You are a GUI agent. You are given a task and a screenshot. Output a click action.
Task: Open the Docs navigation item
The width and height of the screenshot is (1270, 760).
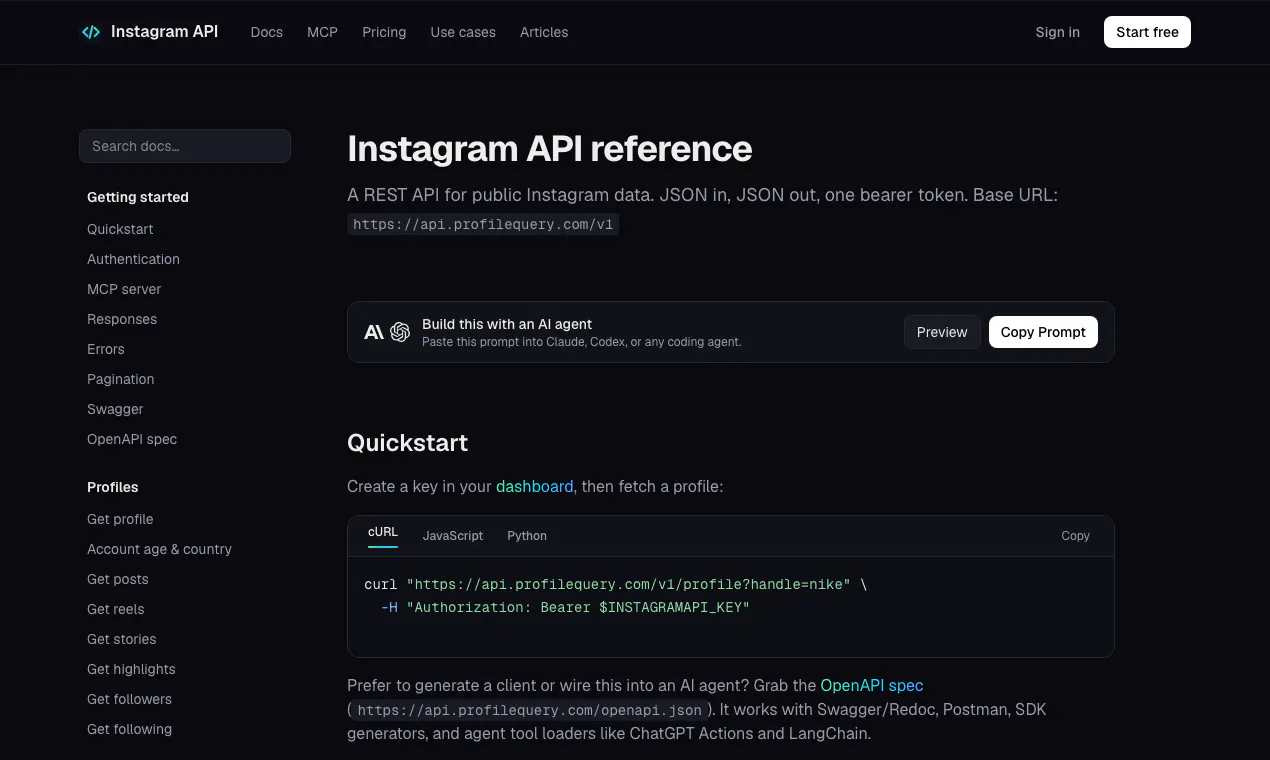click(x=267, y=32)
